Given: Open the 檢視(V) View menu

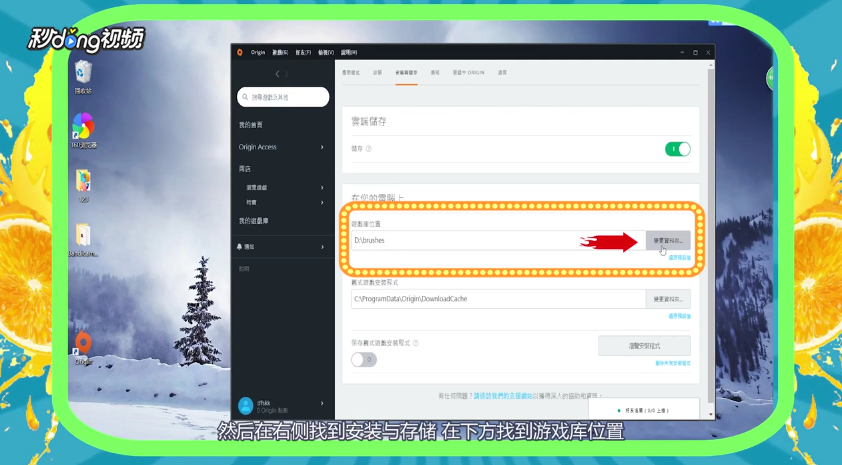Looking at the screenshot, I should [326, 52].
